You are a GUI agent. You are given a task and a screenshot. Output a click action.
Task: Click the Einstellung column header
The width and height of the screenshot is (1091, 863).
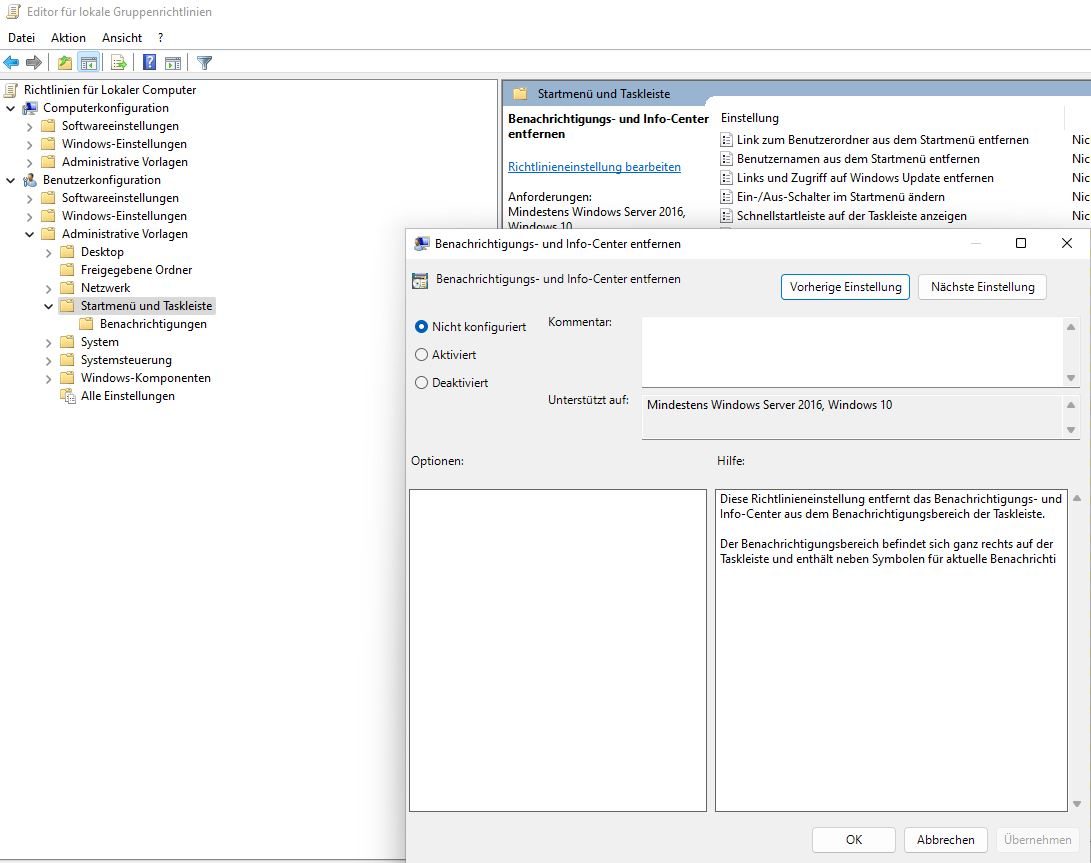(750, 118)
